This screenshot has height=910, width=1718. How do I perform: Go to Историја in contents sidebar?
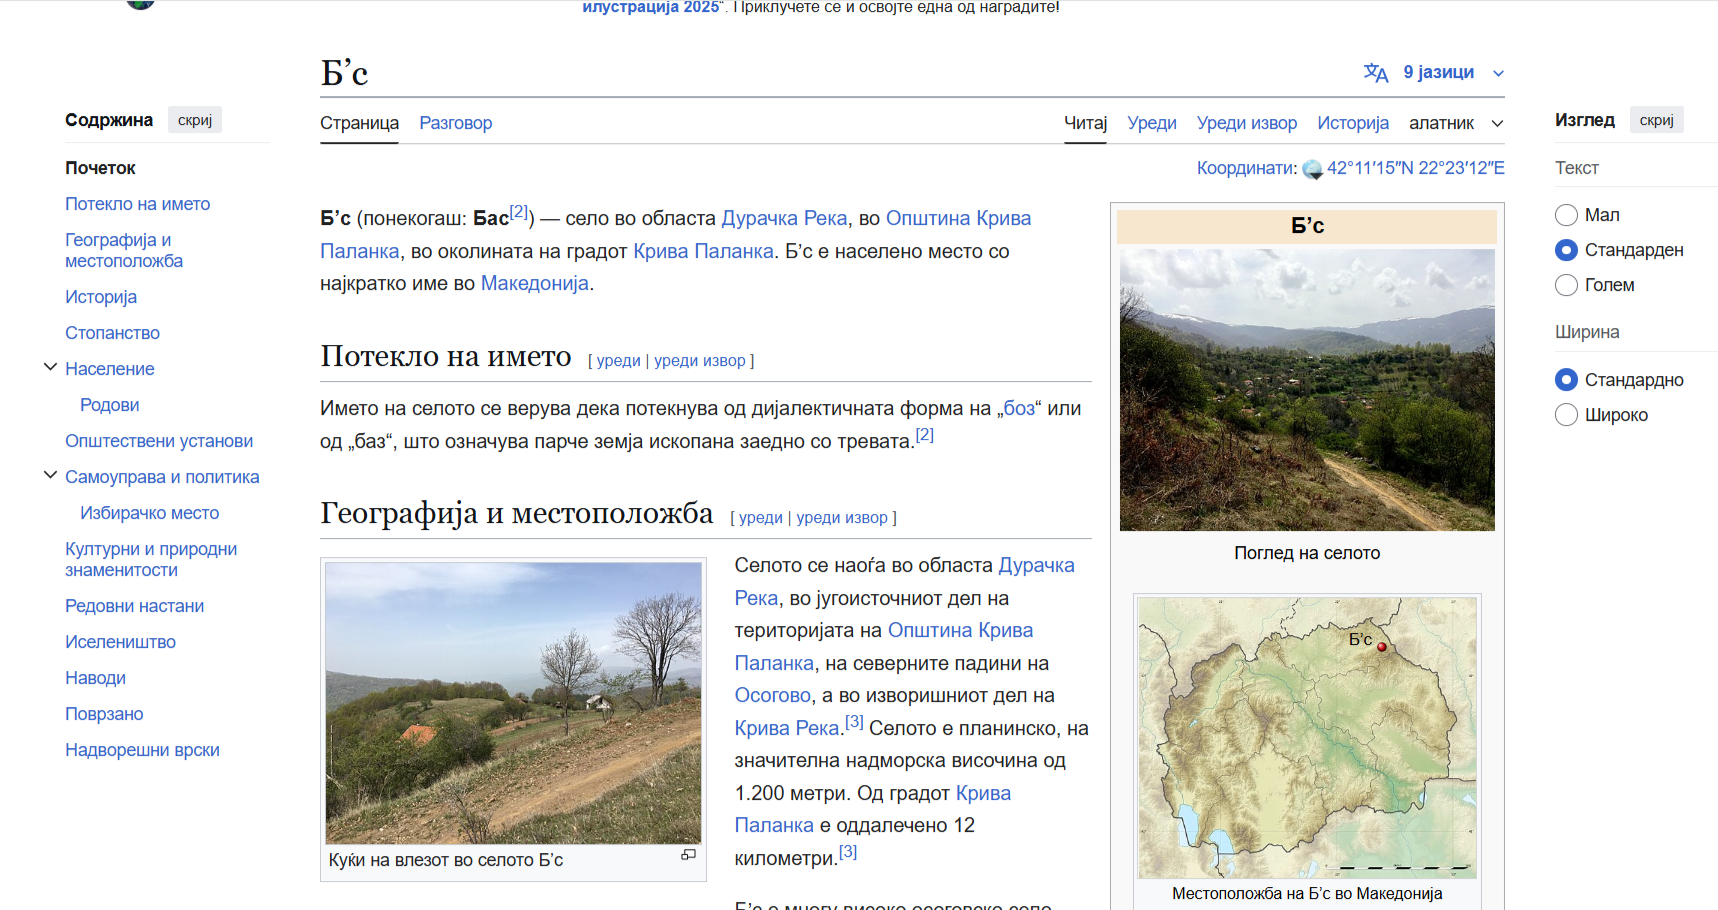[x=101, y=297]
